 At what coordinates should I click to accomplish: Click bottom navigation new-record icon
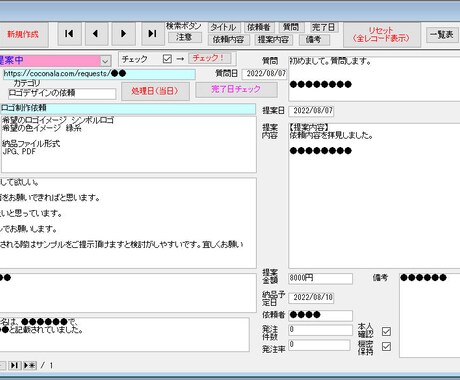[x=30, y=365]
